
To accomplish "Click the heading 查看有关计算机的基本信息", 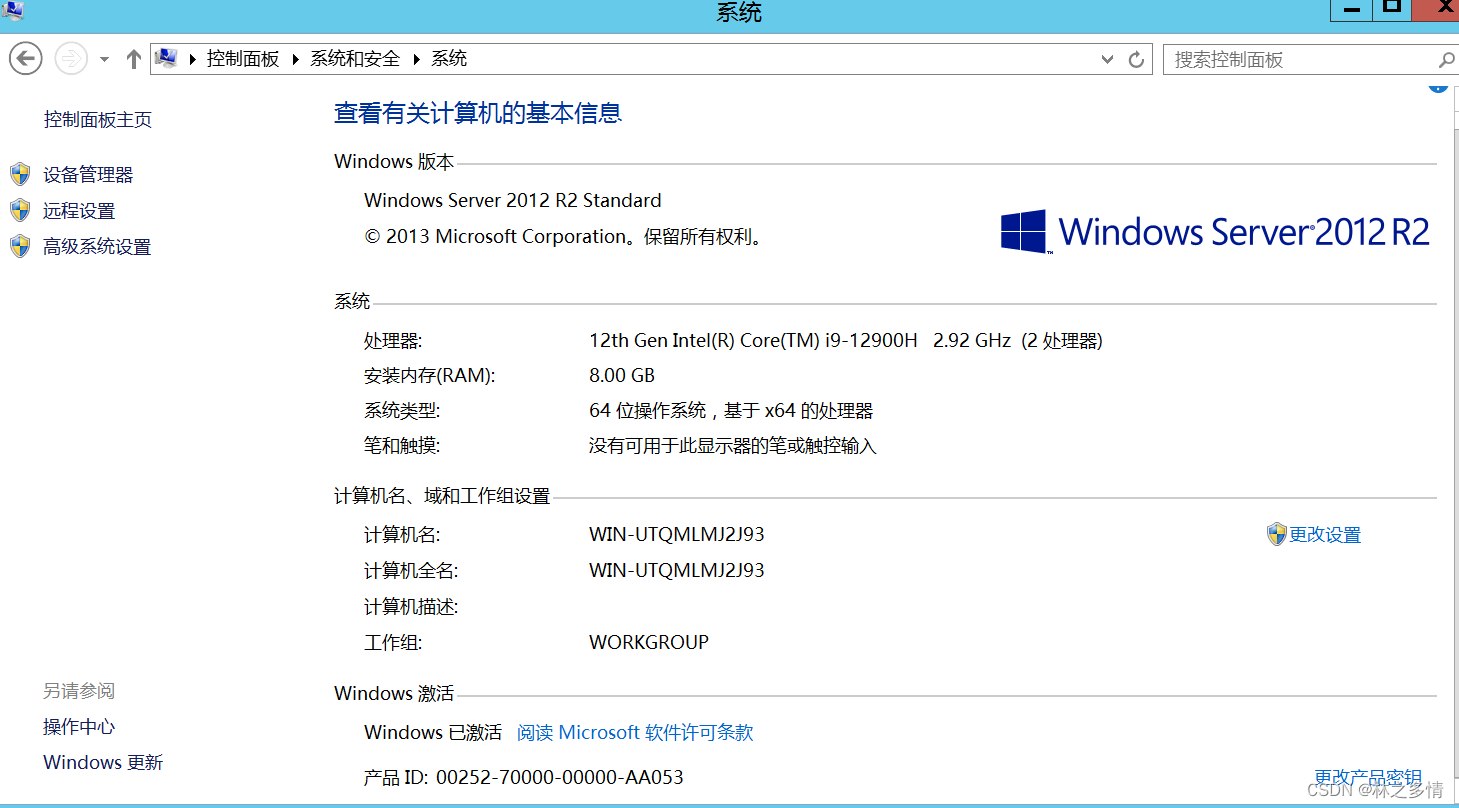I will coord(478,113).
